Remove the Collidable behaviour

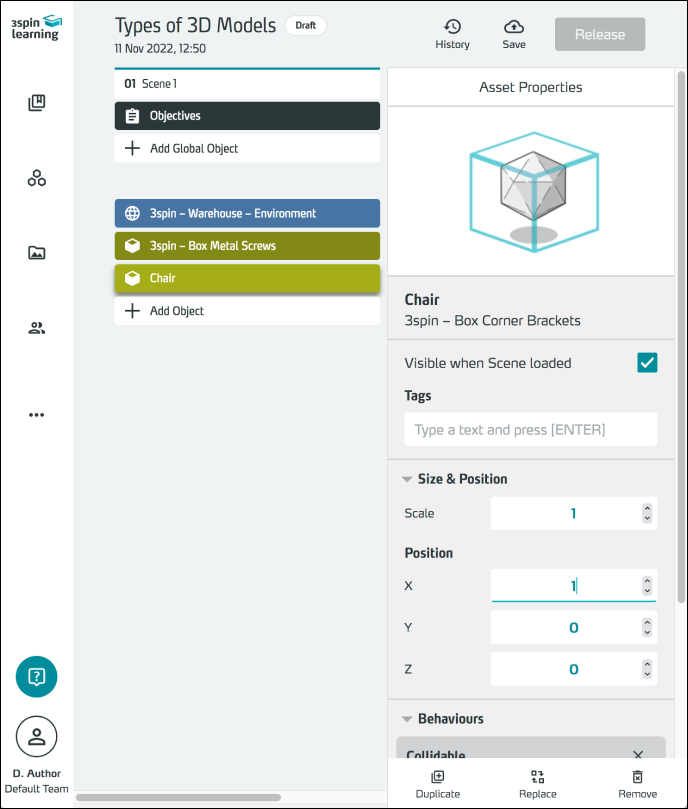click(638, 755)
